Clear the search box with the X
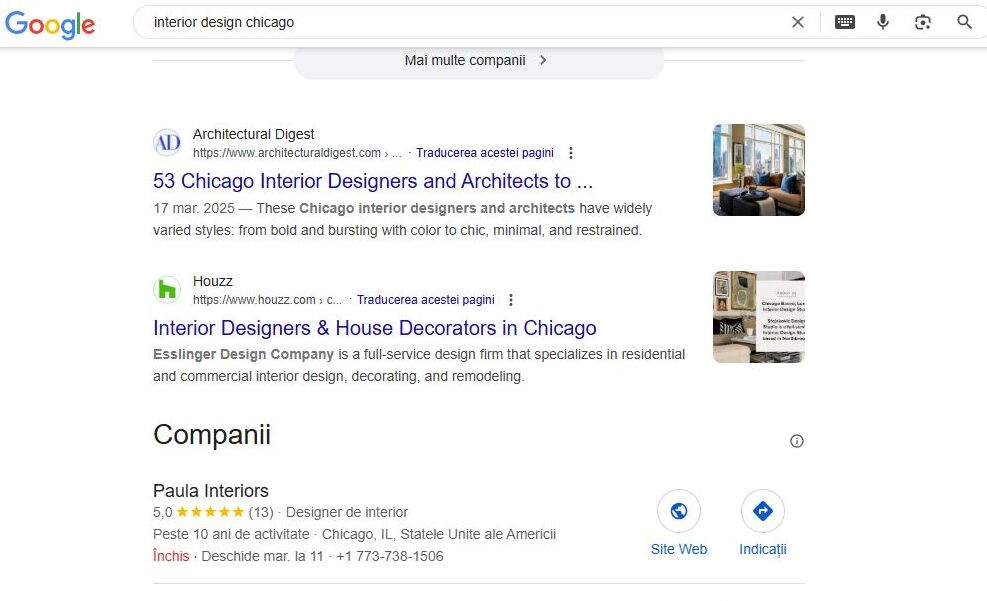987x601 pixels. point(798,21)
